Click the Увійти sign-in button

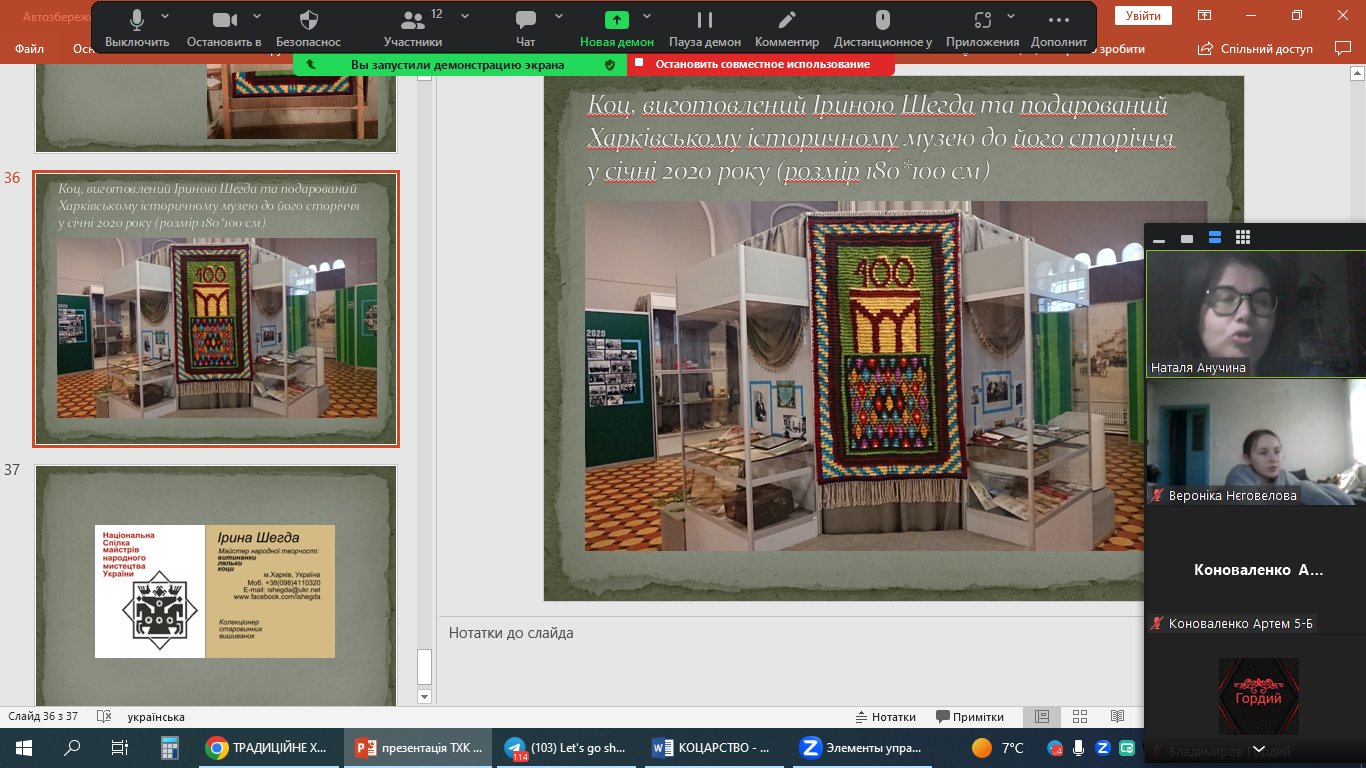point(1143,16)
